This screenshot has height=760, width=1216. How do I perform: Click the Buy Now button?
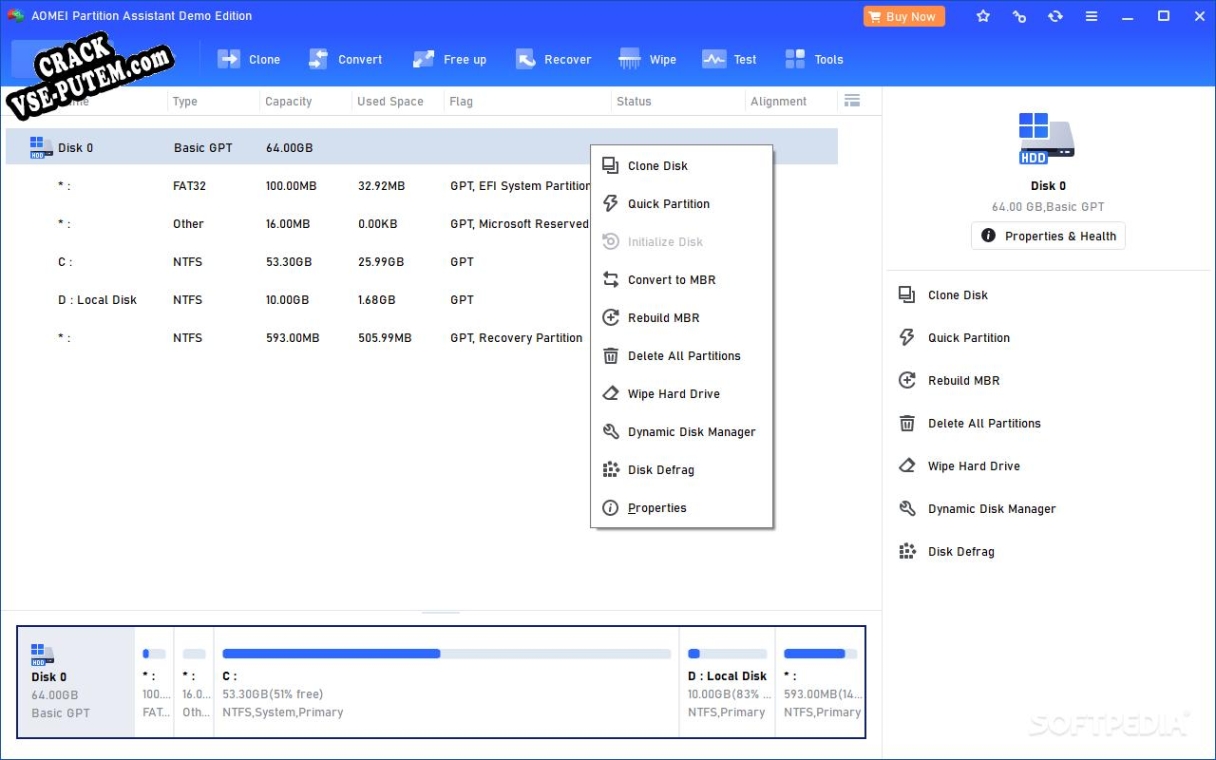[904, 16]
